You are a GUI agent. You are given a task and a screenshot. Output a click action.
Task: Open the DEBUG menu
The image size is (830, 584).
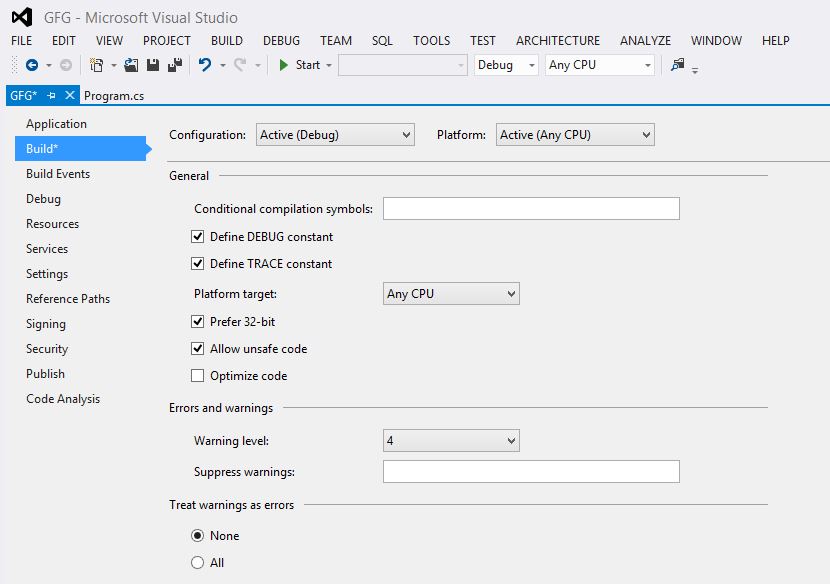pos(281,41)
